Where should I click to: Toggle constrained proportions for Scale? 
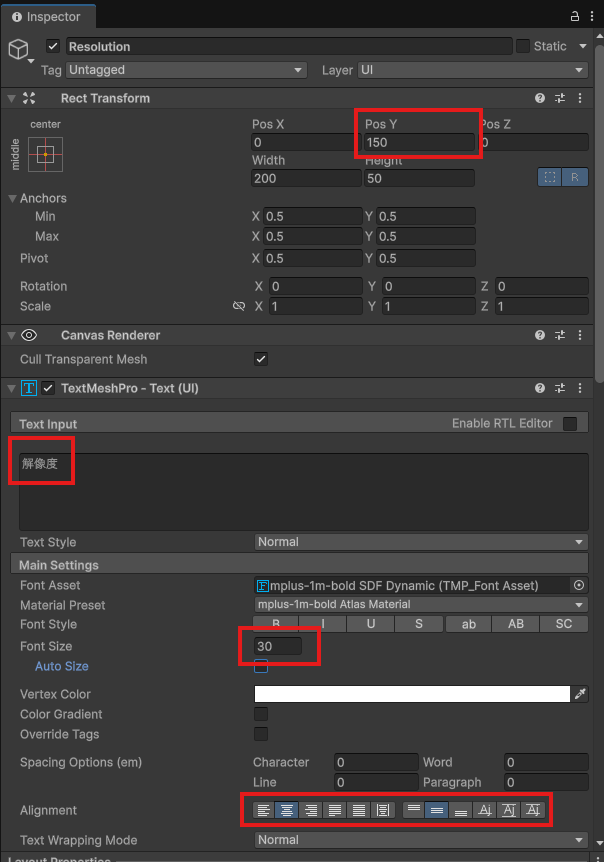pos(238,307)
